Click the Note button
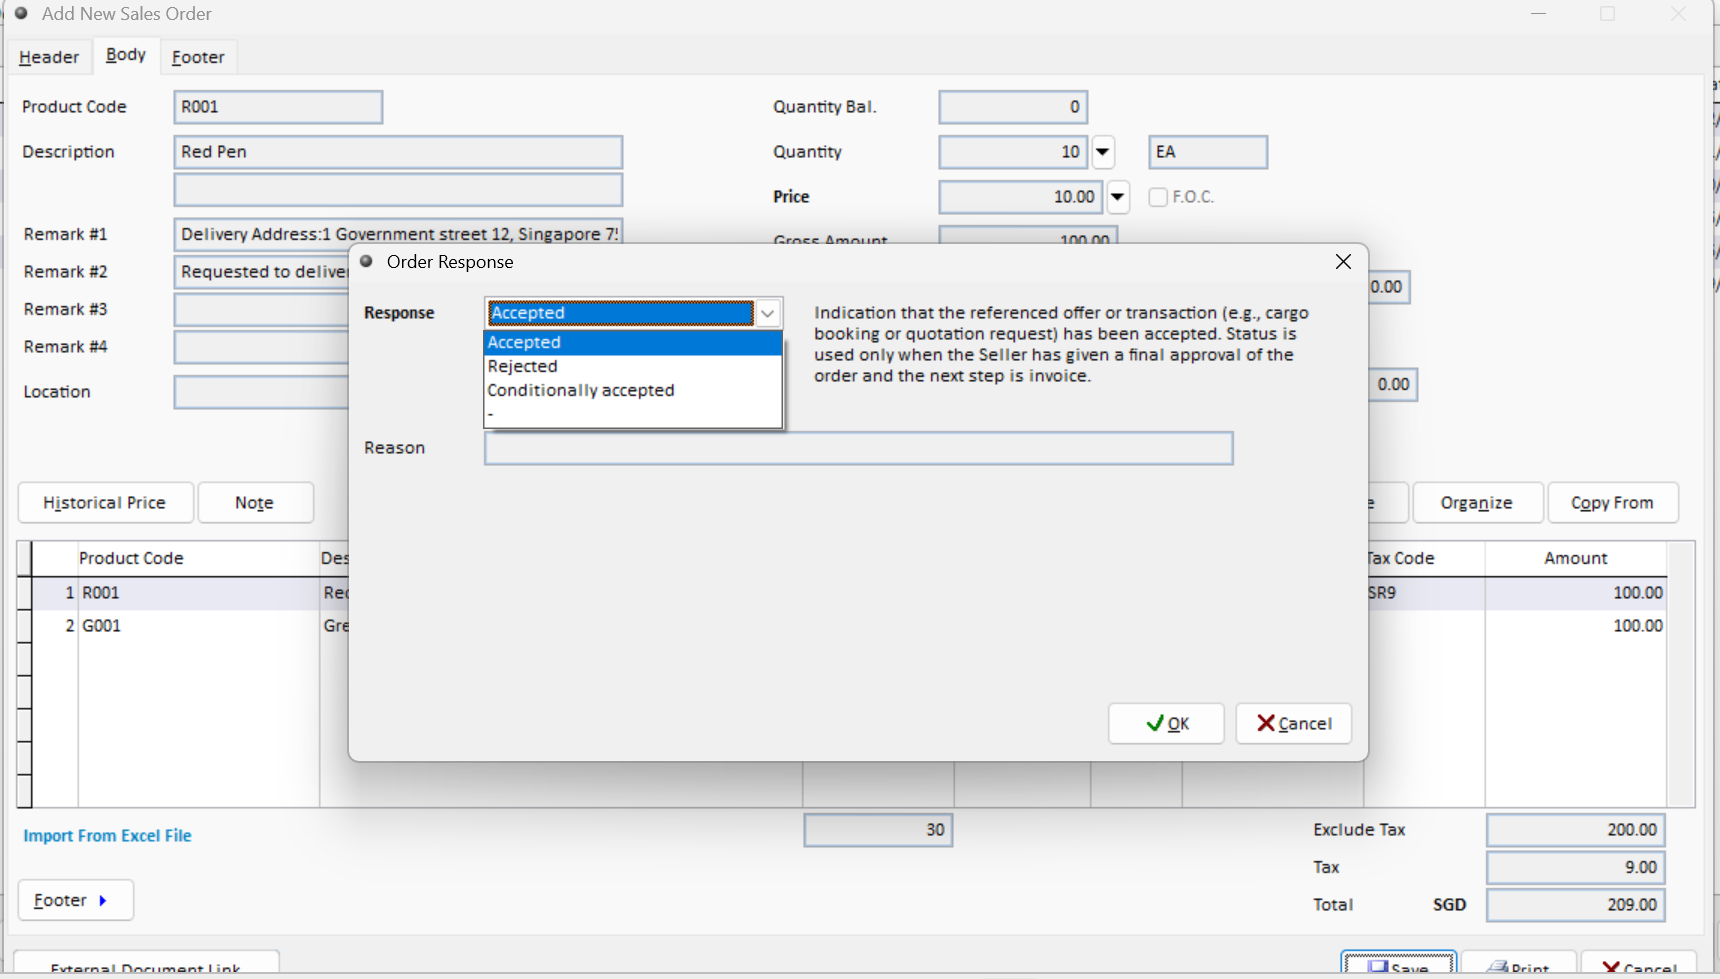 [255, 503]
